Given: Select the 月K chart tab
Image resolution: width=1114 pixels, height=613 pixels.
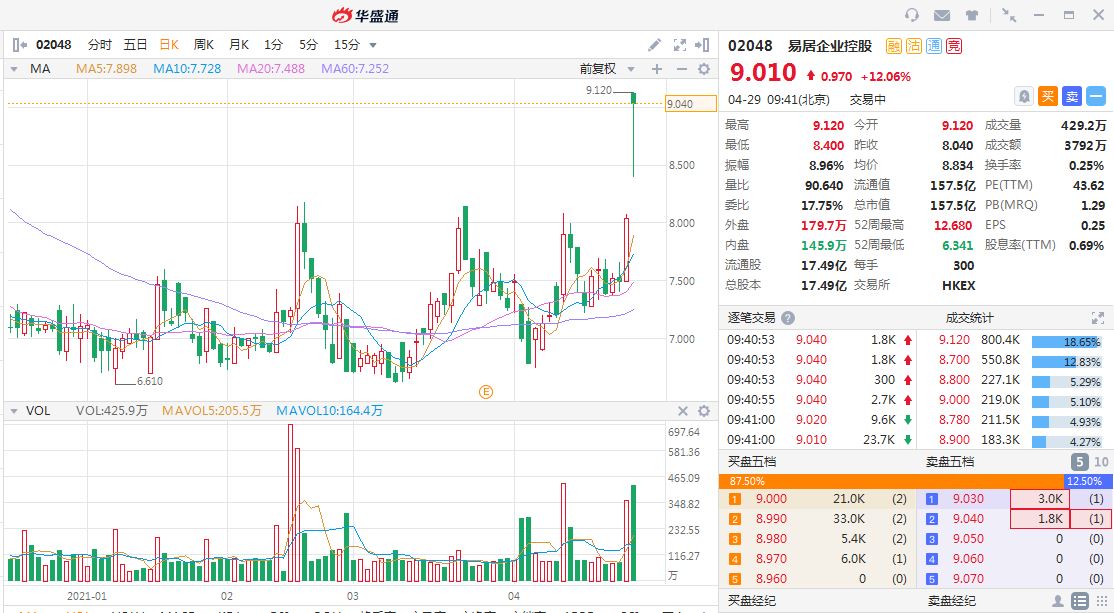Looking at the screenshot, I should (239, 45).
